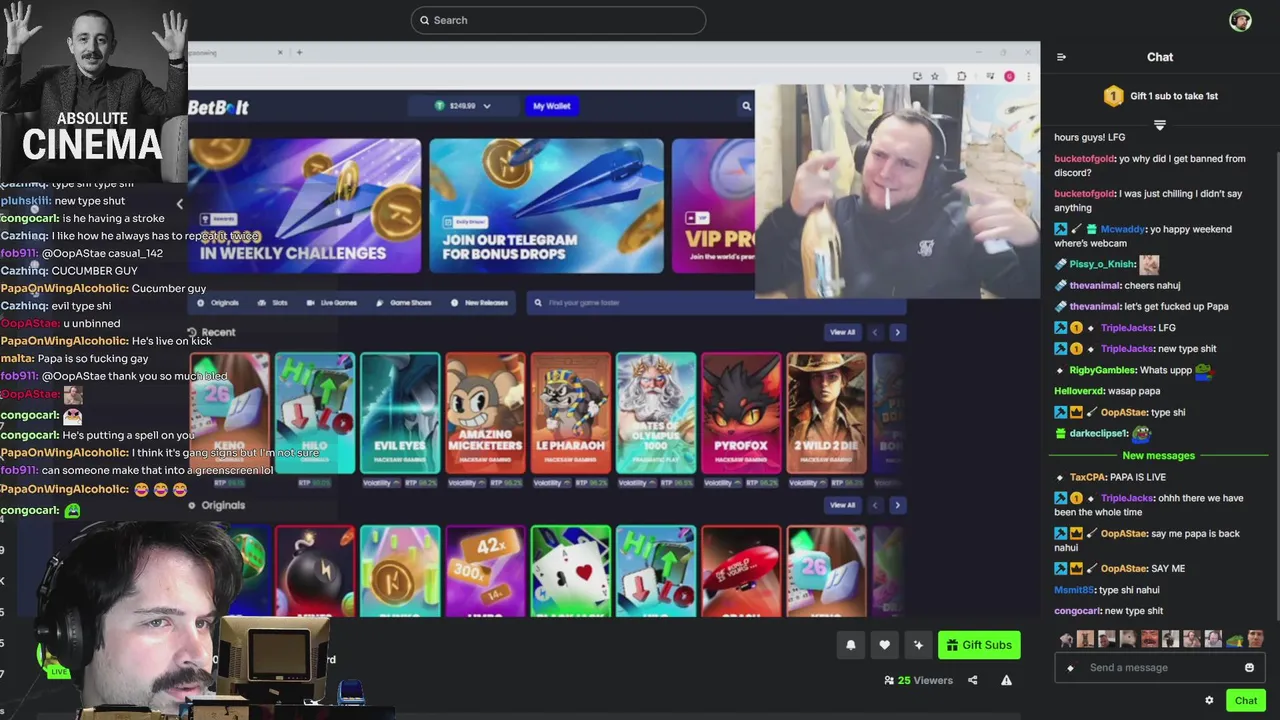Image resolution: width=1280 pixels, height=720 pixels.
Task: Click the BetBolt search magnifier icon
Action: coord(746,106)
